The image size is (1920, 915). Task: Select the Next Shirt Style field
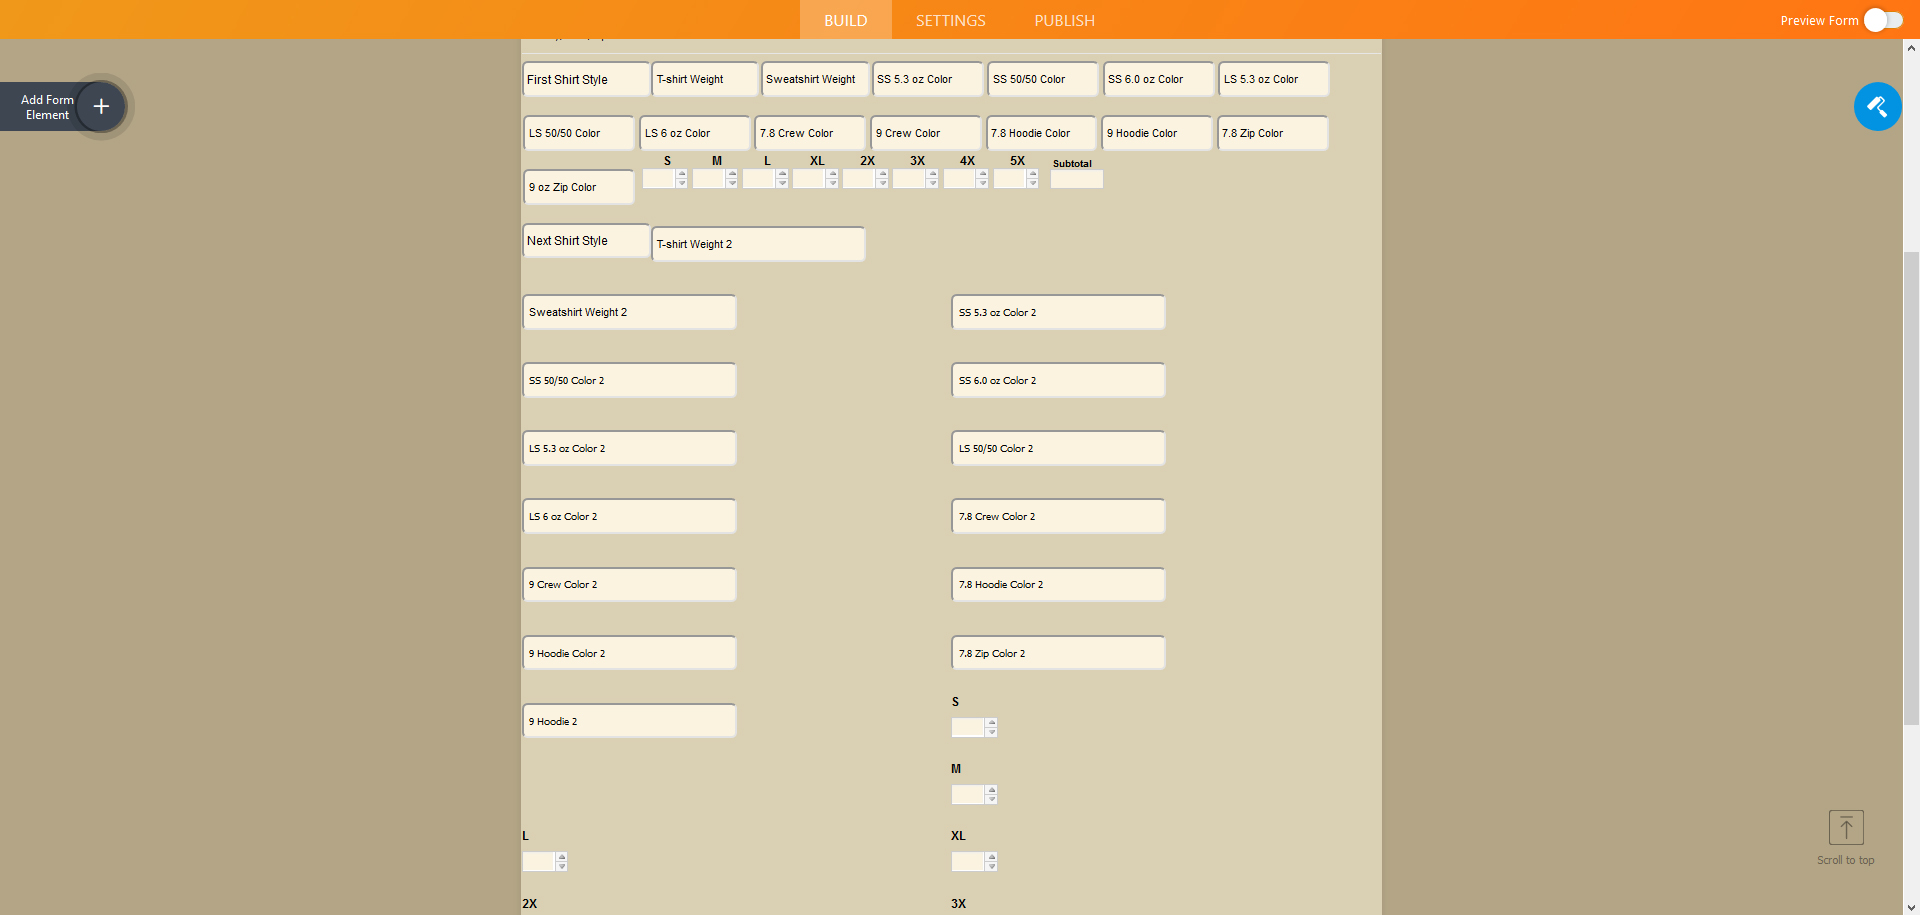click(585, 240)
